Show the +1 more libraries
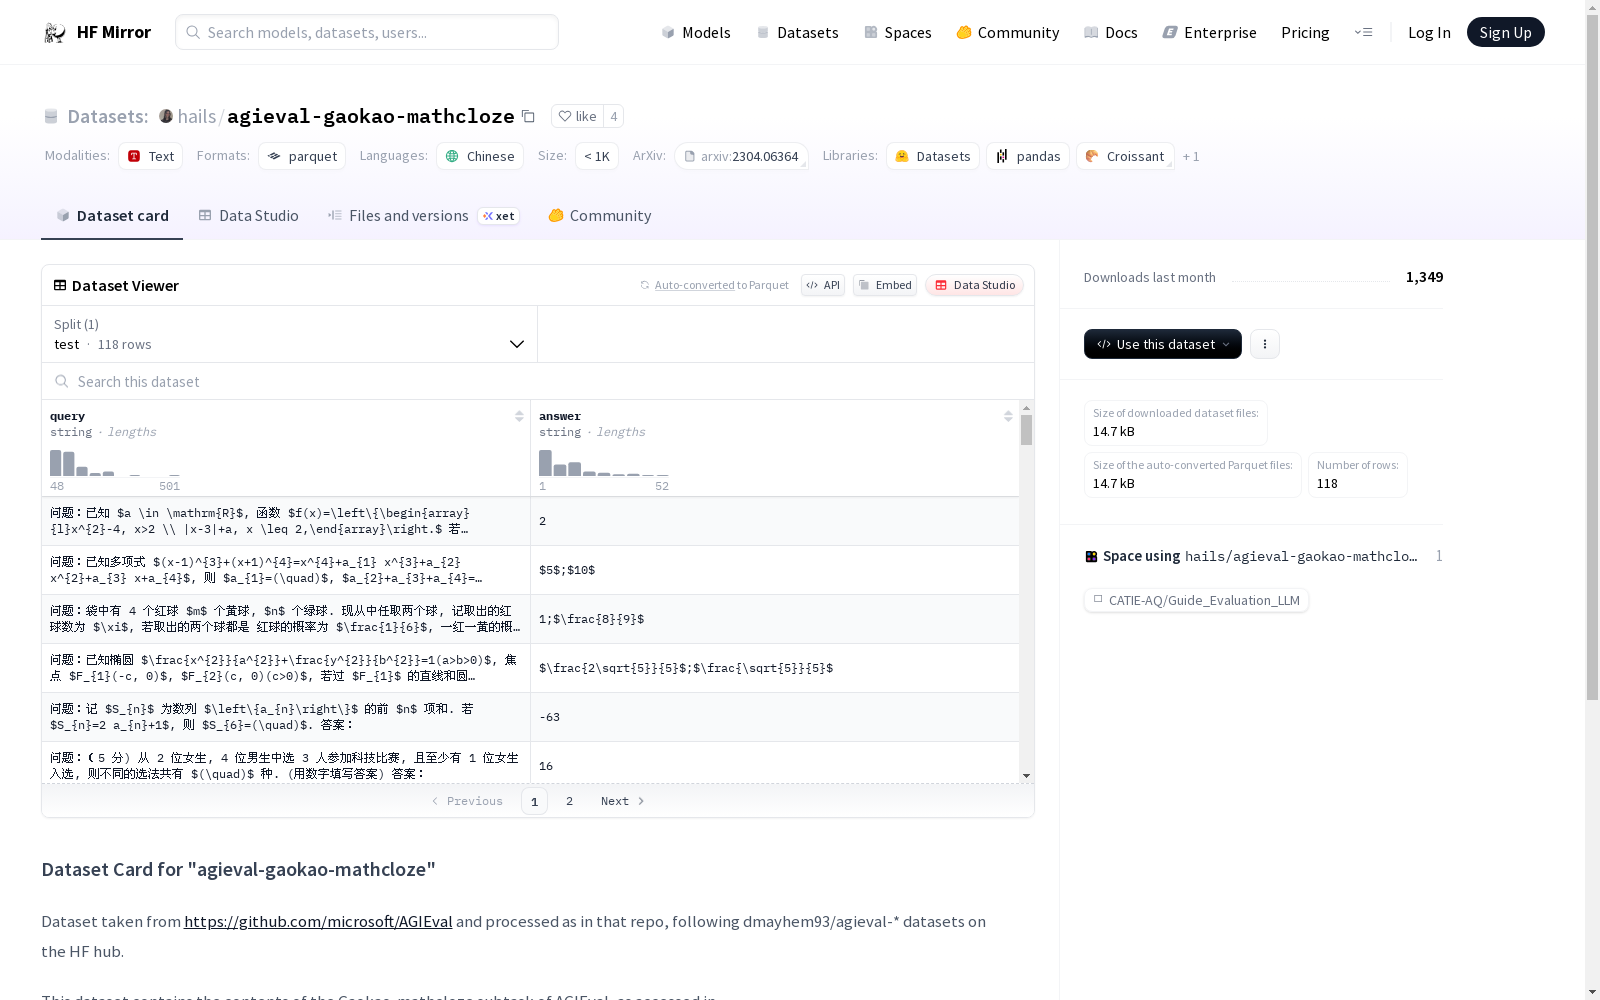This screenshot has width=1600, height=1000. [1191, 157]
